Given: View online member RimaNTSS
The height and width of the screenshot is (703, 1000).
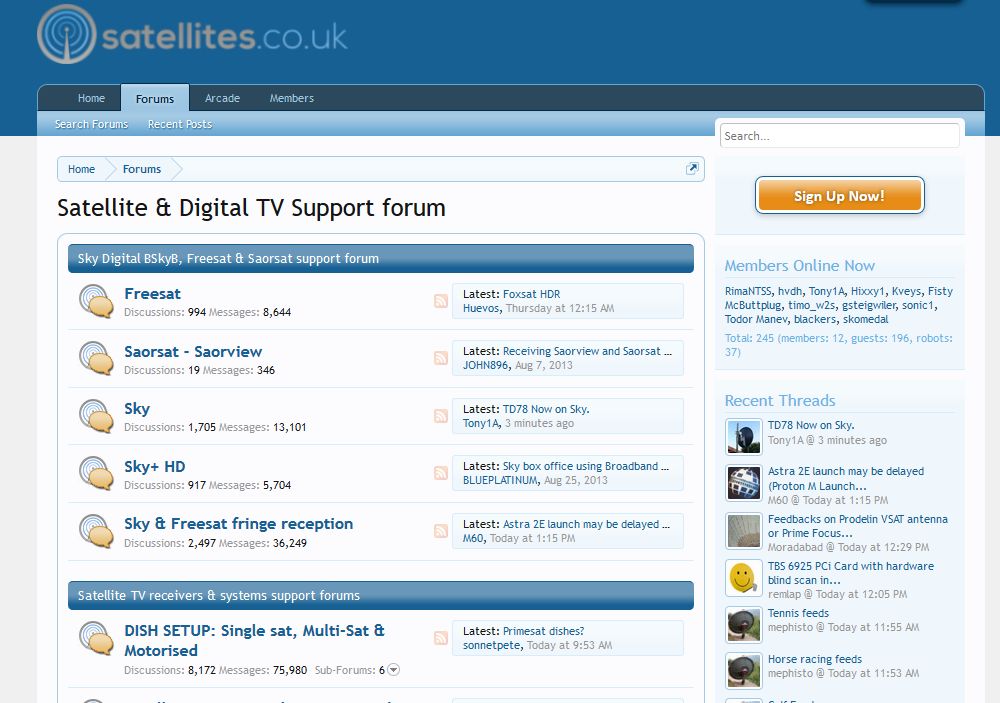Looking at the screenshot, I should 747,291.
